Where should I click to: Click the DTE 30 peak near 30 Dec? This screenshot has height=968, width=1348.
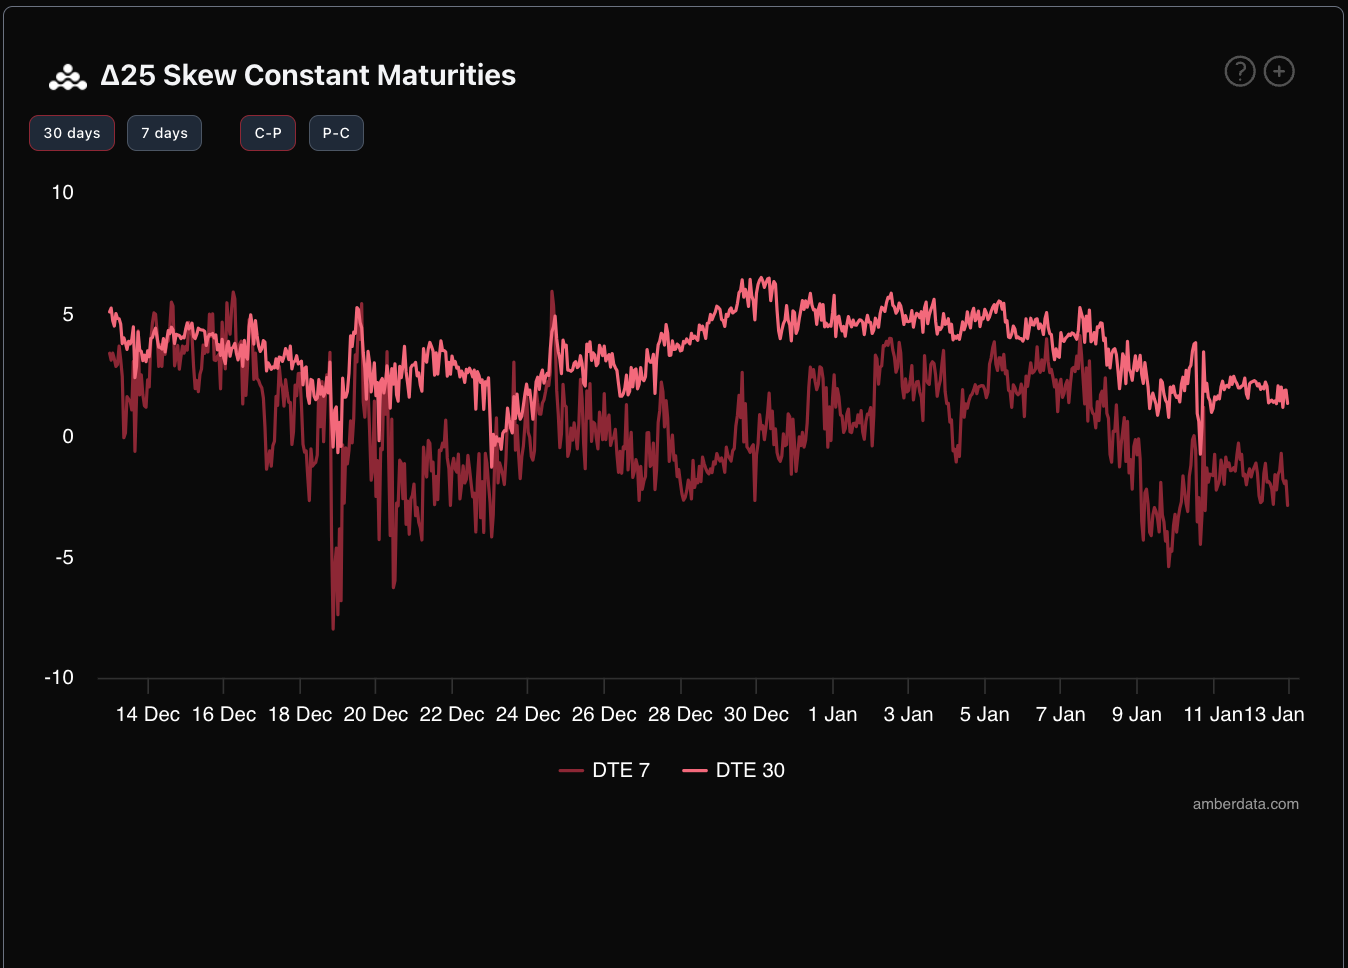[x=763, y=279]
